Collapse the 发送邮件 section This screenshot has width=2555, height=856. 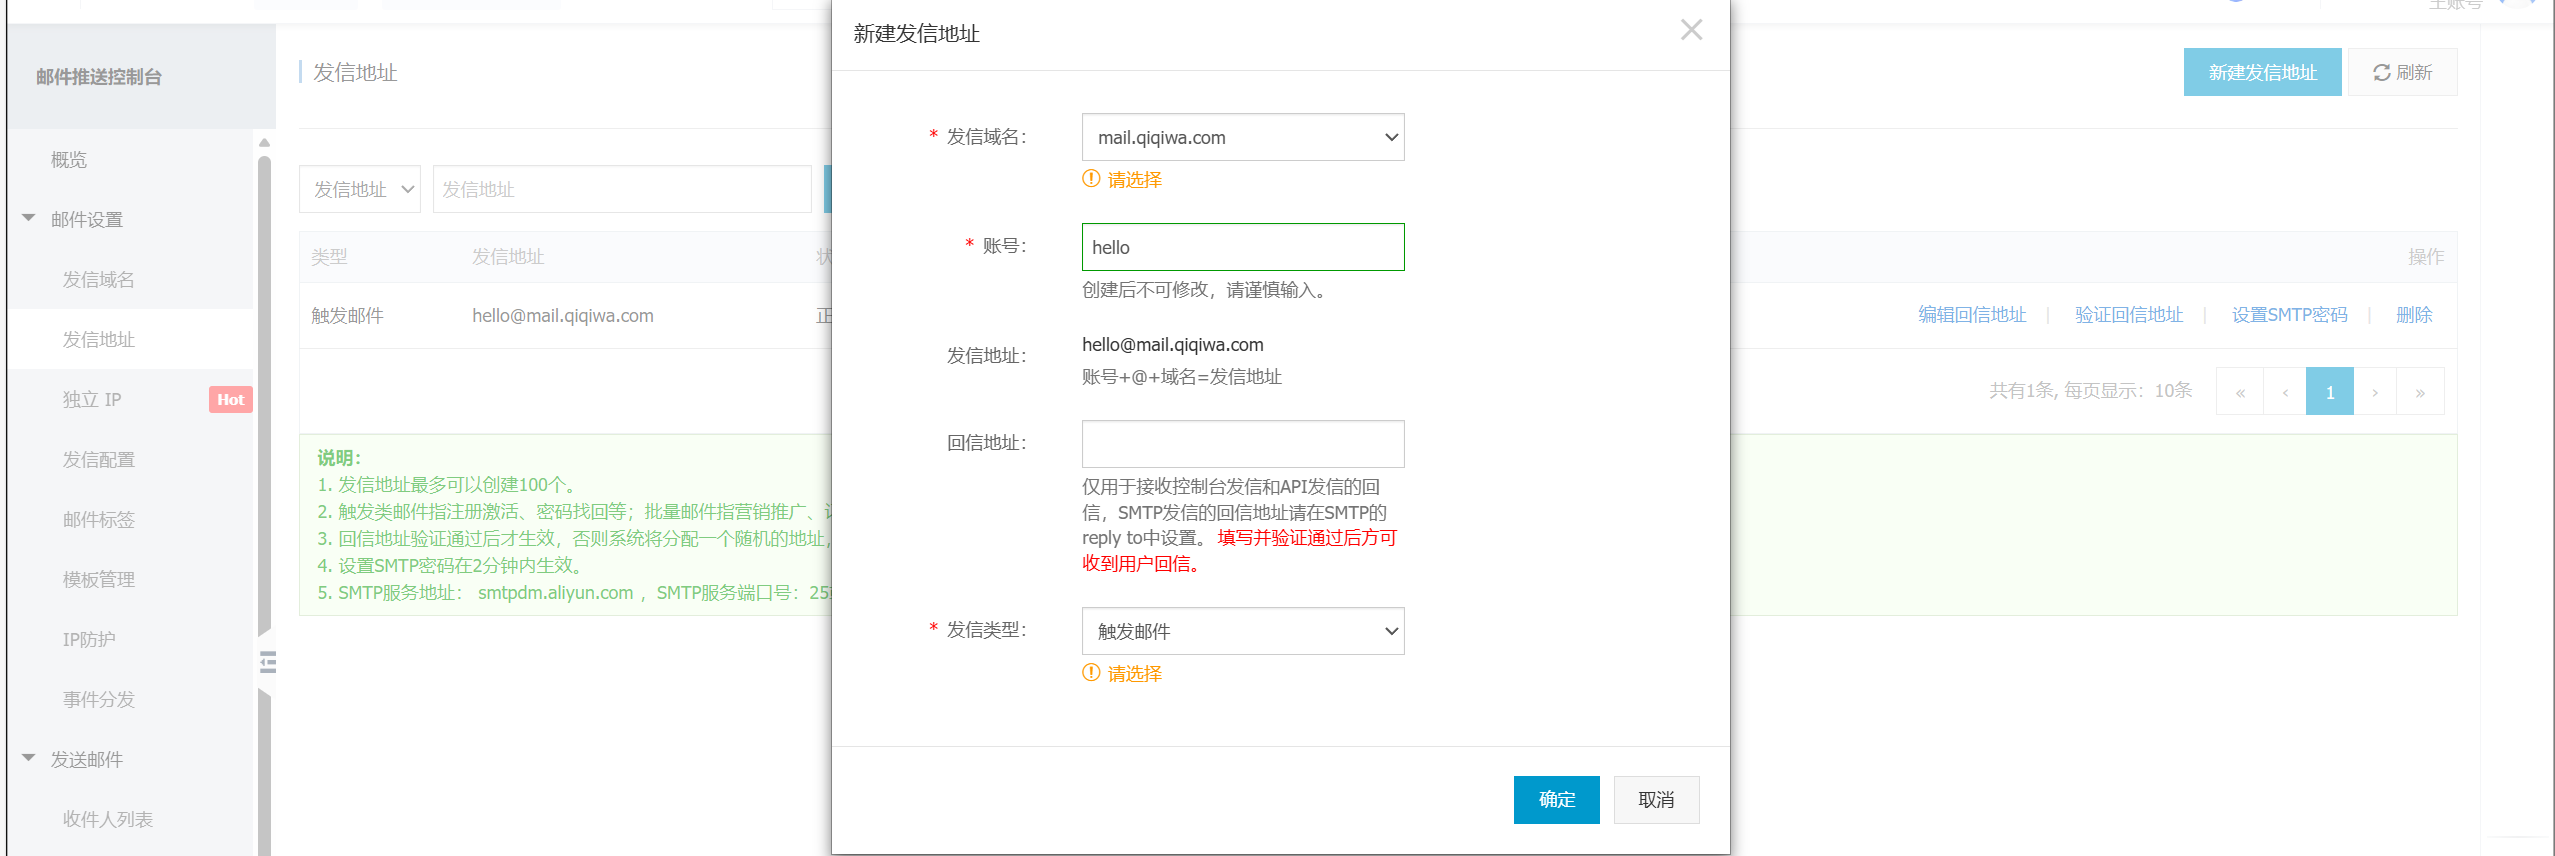pyautogui.click(x=28, y=758)
